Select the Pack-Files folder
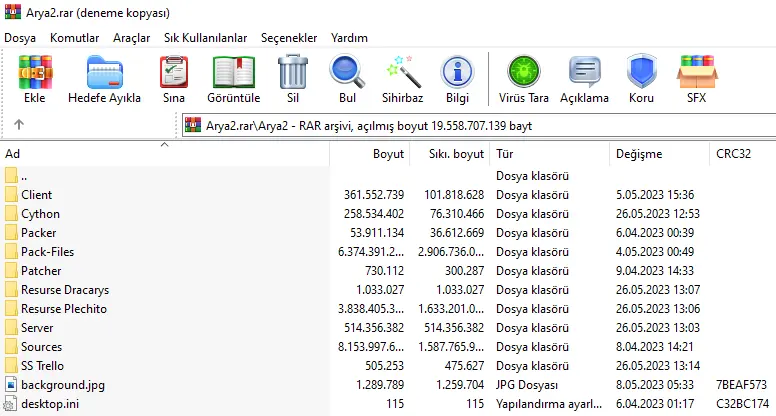The image size is (776, 416). pyautogui.click(x=47, y=252)
